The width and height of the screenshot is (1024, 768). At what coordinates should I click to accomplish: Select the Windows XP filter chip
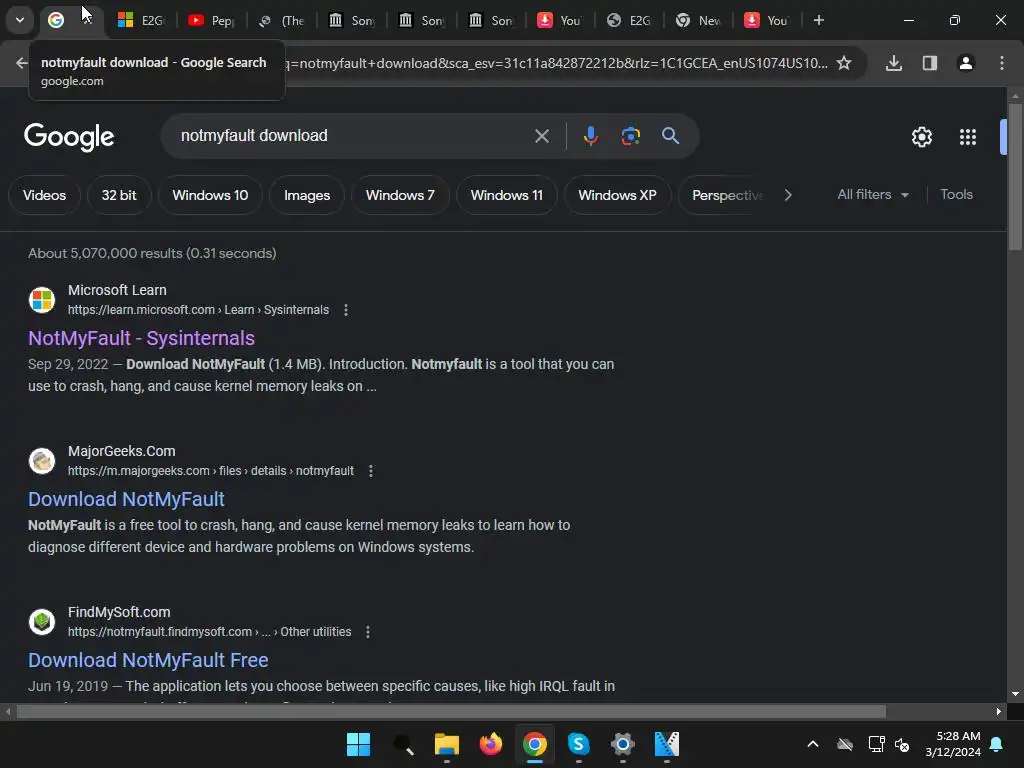point(617,195)
